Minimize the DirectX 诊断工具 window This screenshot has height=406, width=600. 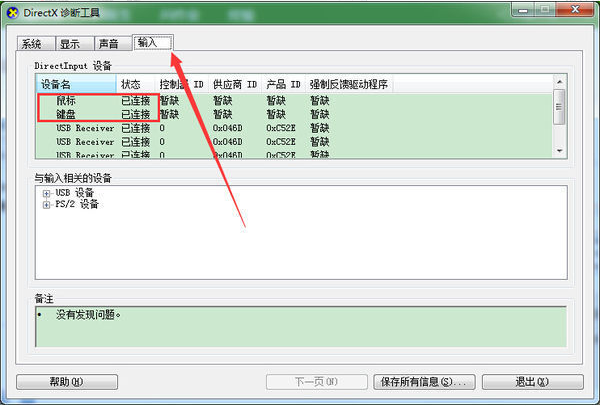(x=521, y=9)
